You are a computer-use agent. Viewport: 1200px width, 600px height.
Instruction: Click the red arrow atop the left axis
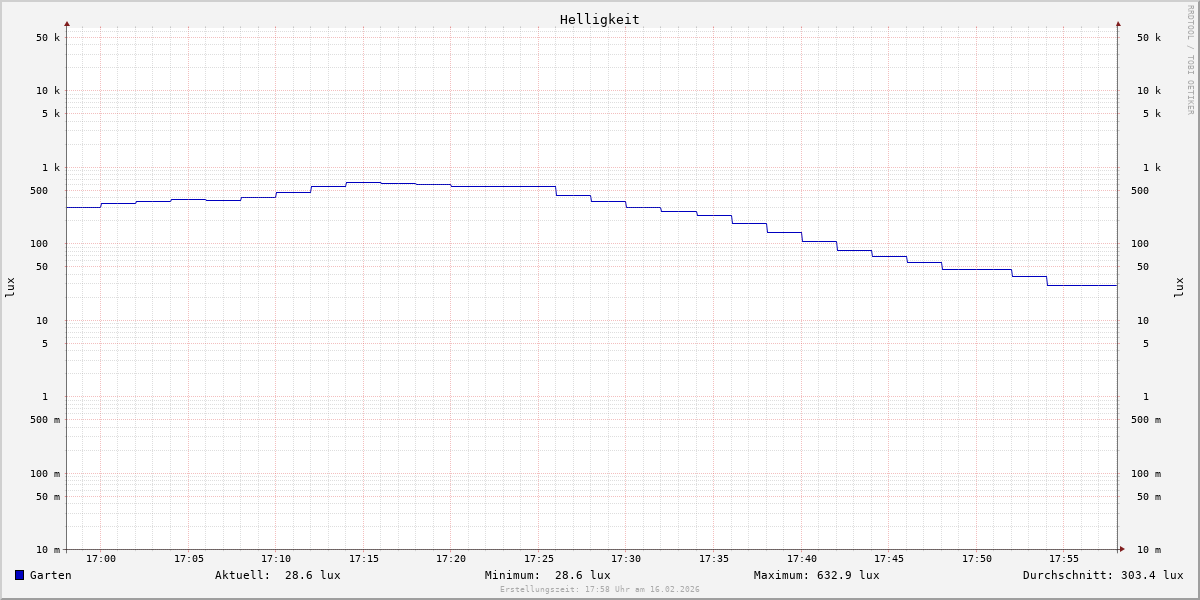click(x=67, y=23)
